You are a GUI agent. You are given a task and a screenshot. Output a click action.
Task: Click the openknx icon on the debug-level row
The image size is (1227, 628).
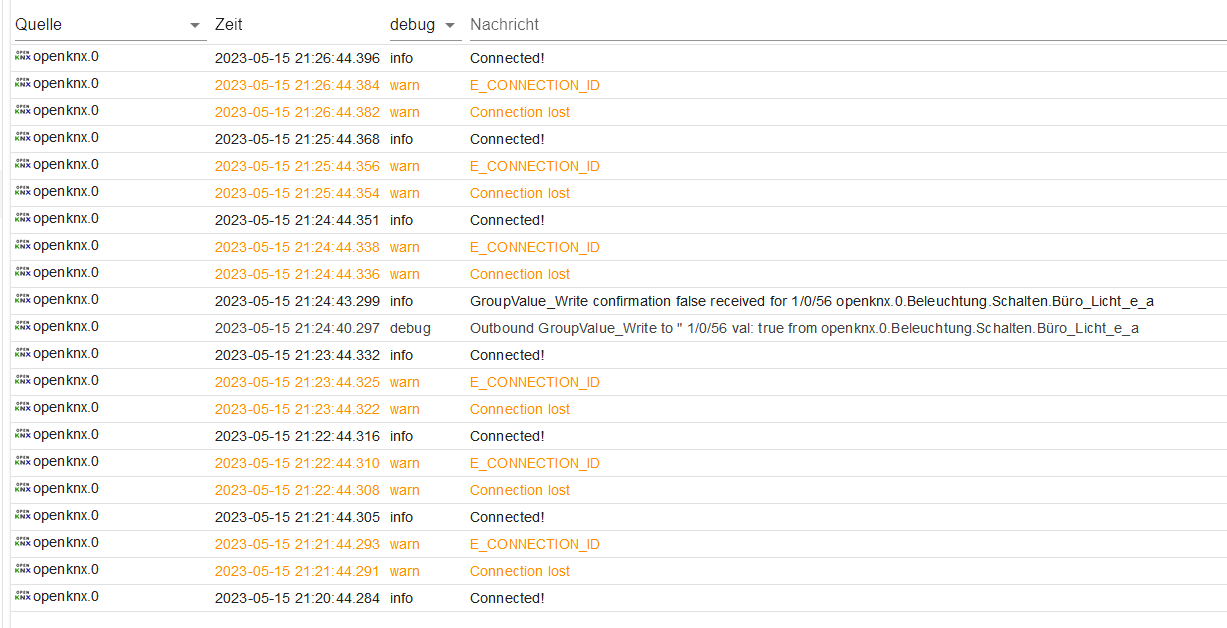point(22,327)
